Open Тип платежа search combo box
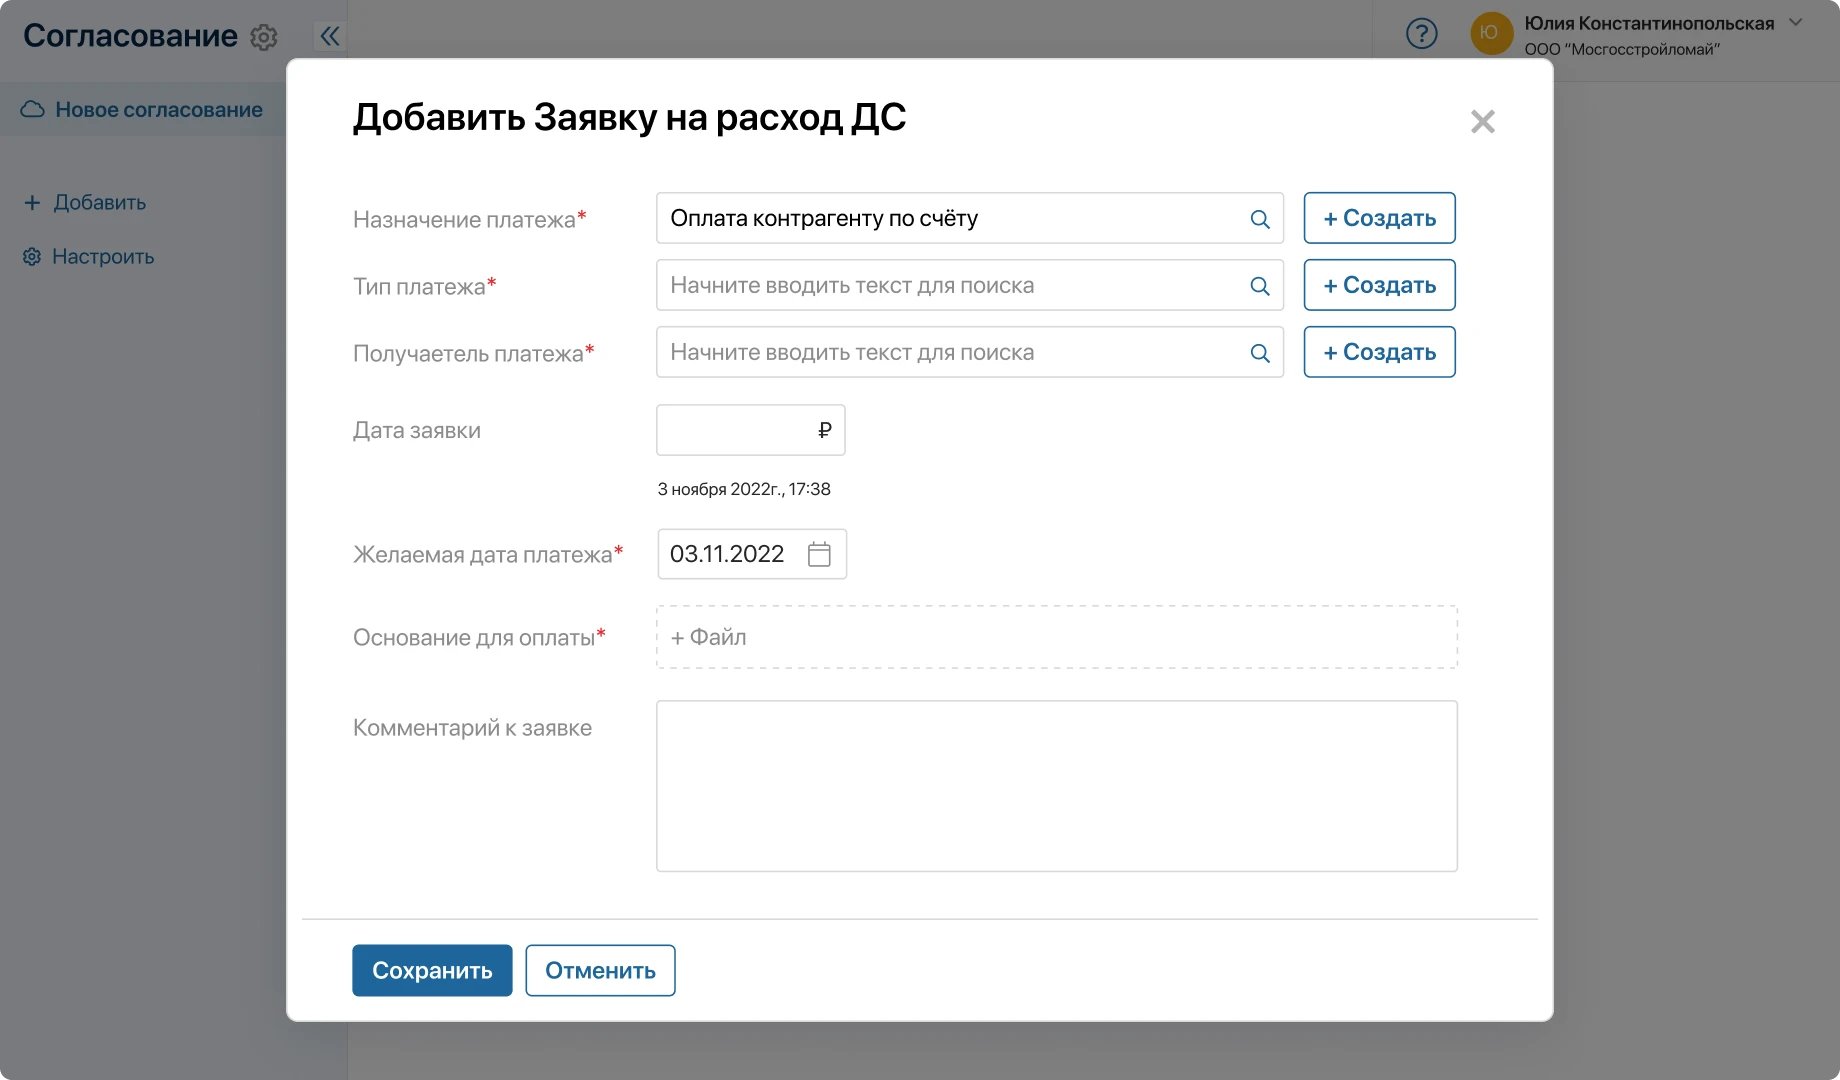1840x1080 pixels. [950, 286]
